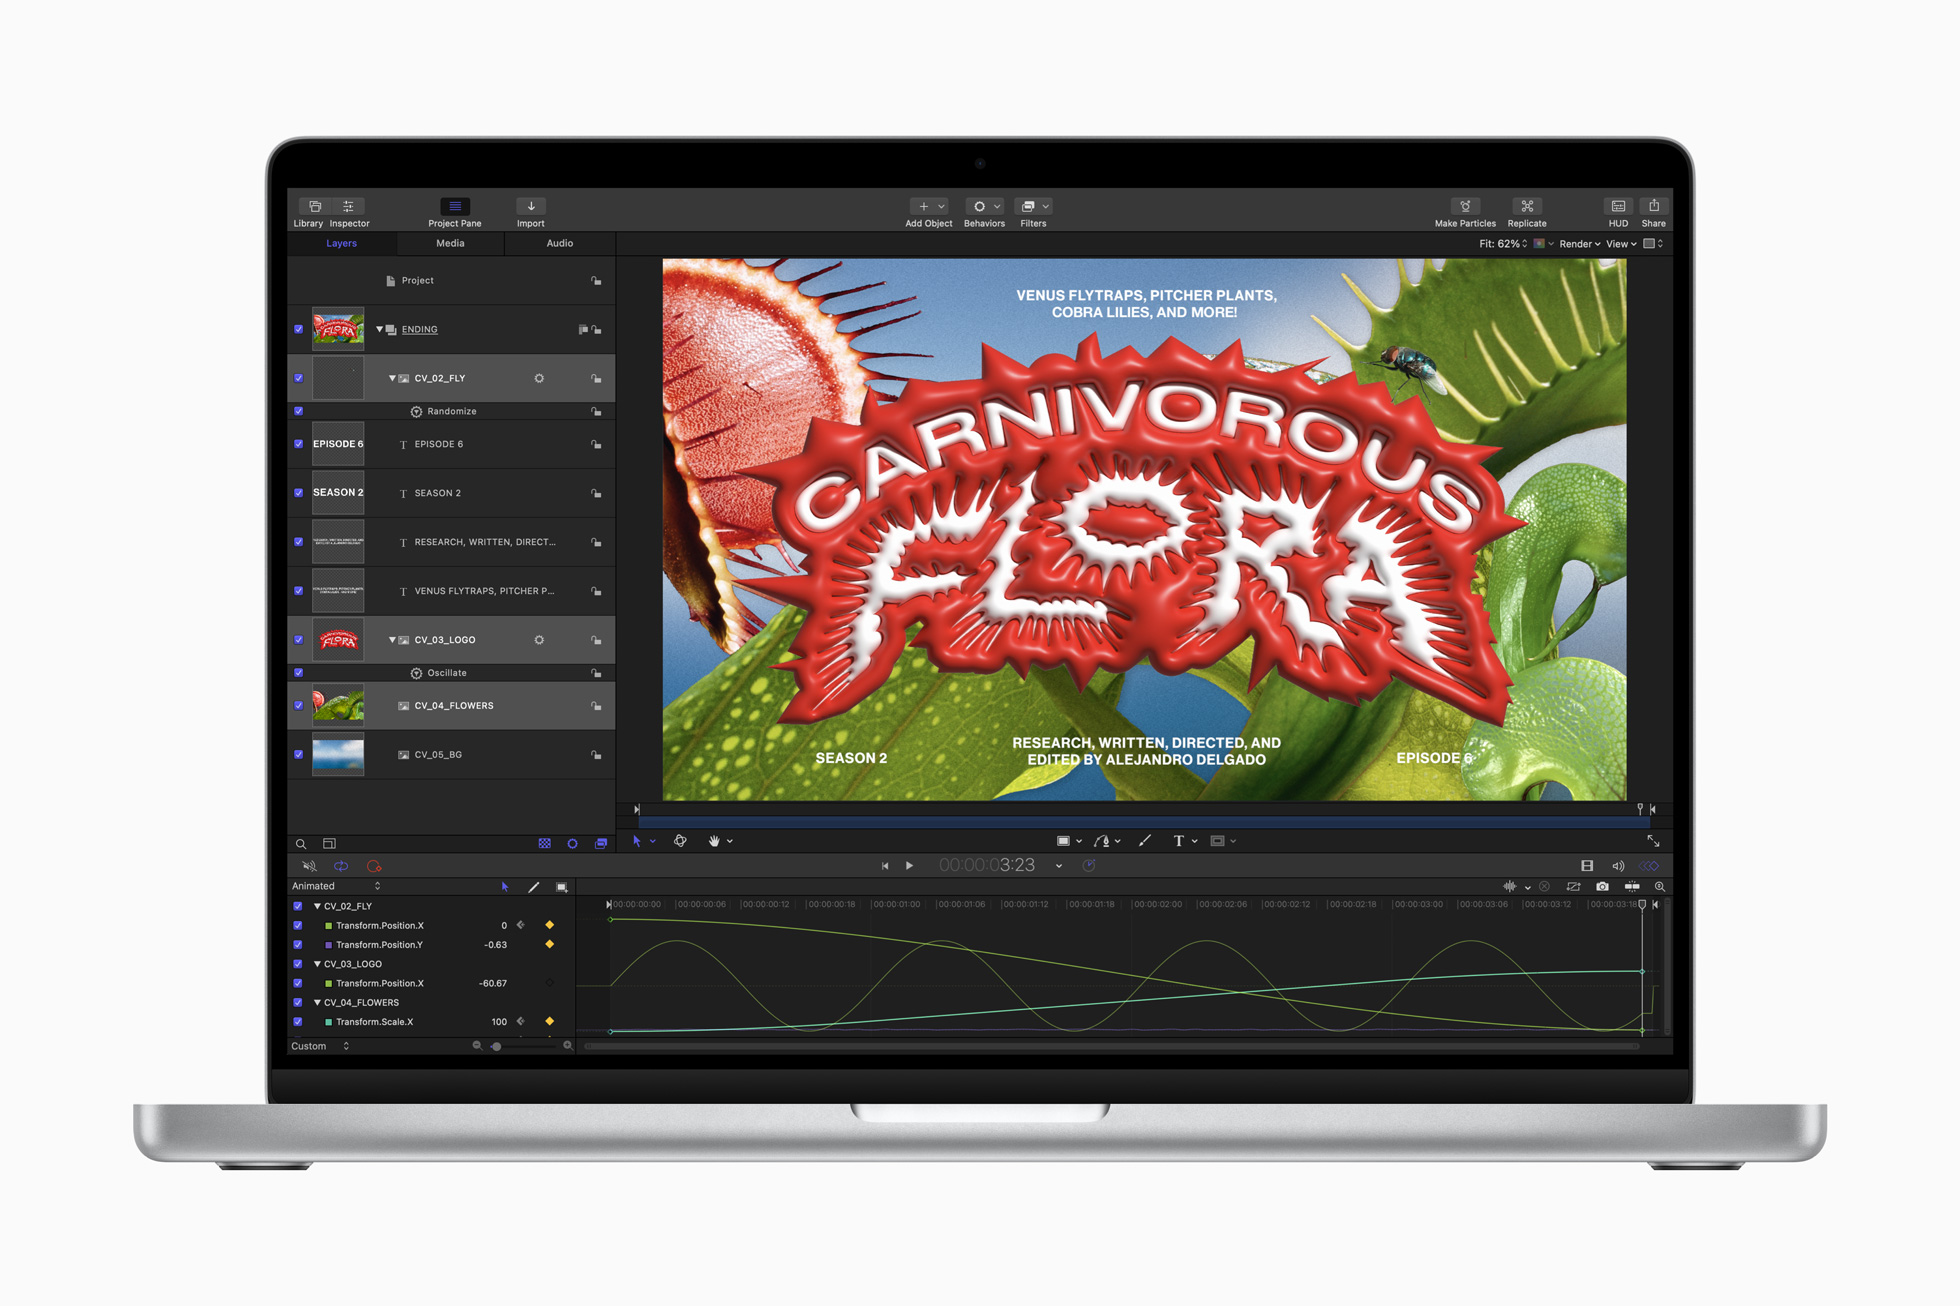
Task: Uncheck the SEASON 2 layer activation checkbox
Action: pos(298,492)
